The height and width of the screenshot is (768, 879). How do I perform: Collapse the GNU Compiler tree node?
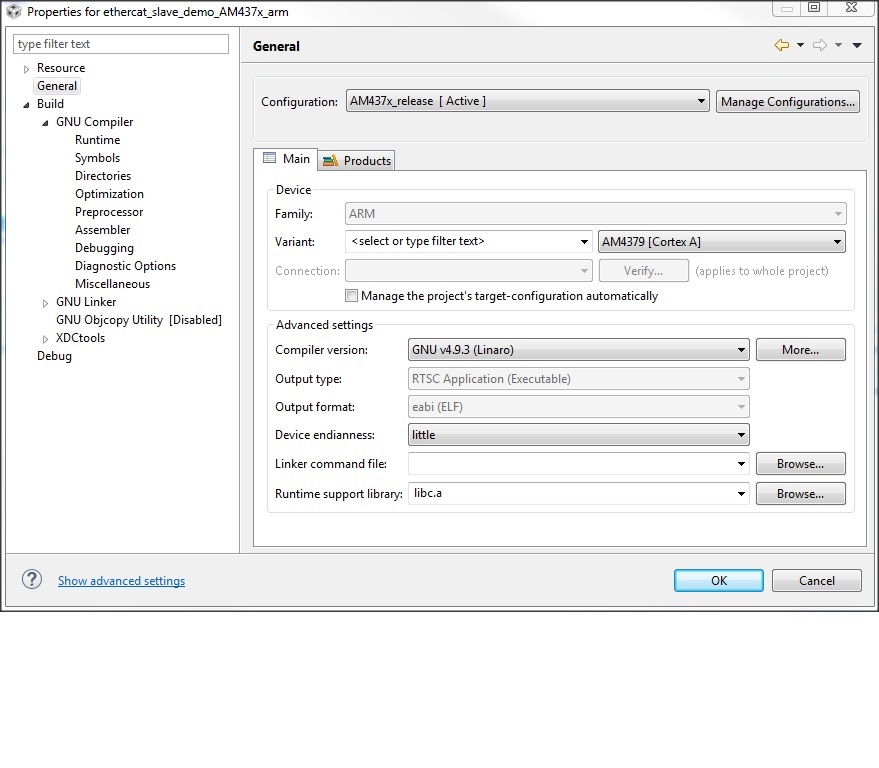(x=45, y=123)
